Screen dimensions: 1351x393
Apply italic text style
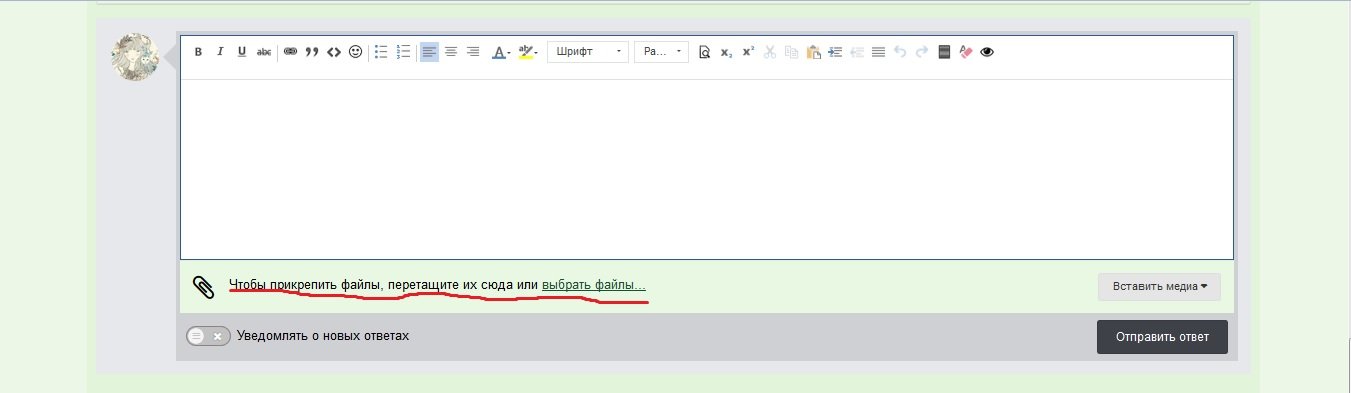[x=220, y=52]
